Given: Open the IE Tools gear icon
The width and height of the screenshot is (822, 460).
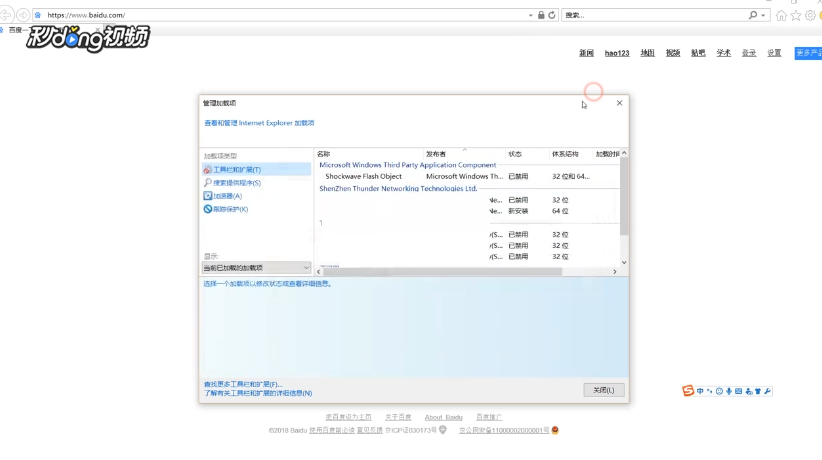Looking at the screenshot, I should [x=810, y=15].
